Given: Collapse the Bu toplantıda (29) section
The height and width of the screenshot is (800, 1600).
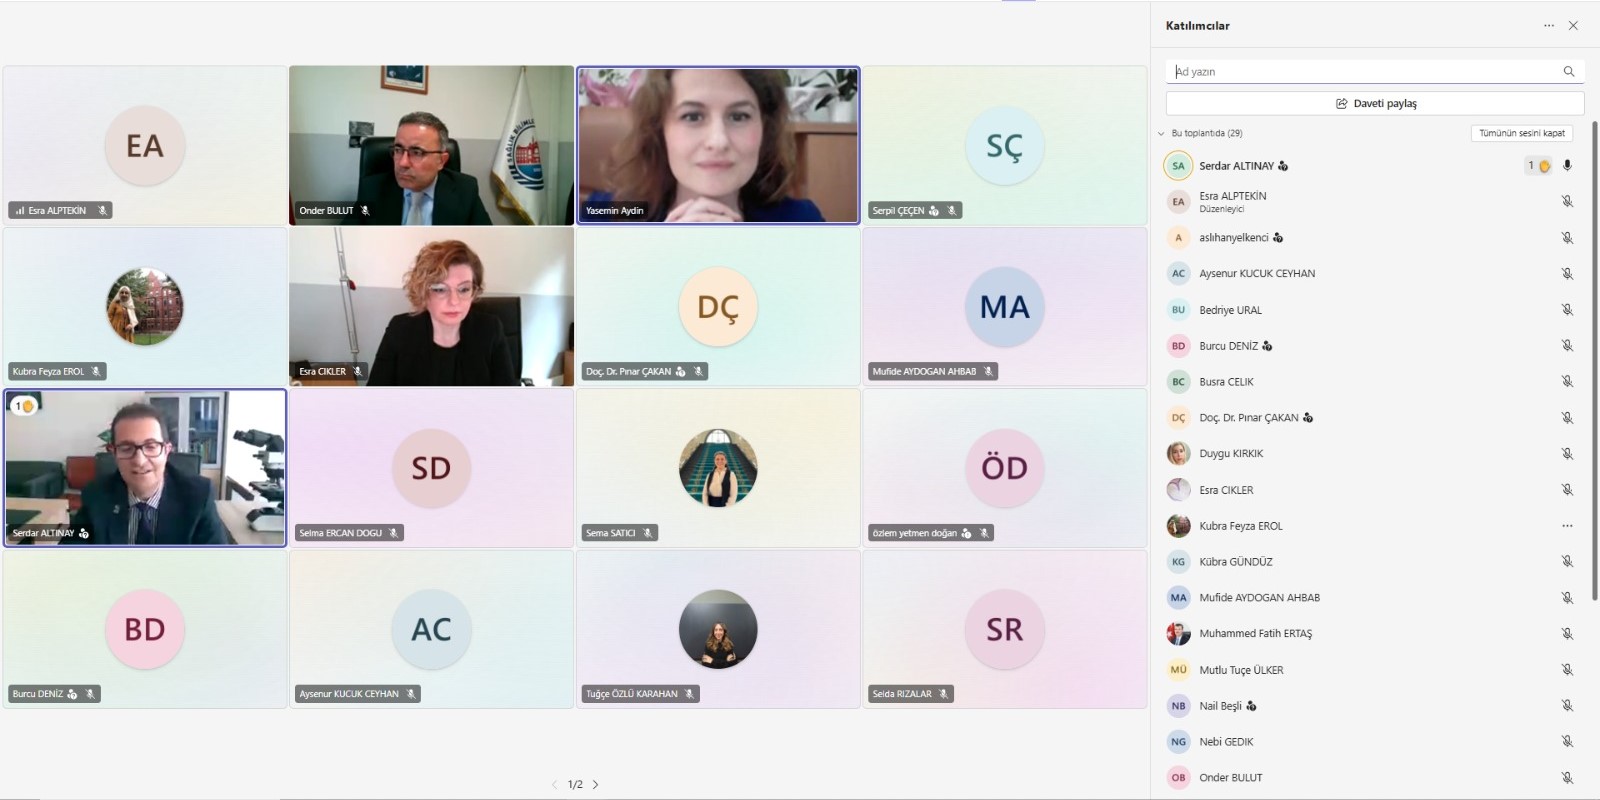Looking at the screenshot, I should point(1161,133).
